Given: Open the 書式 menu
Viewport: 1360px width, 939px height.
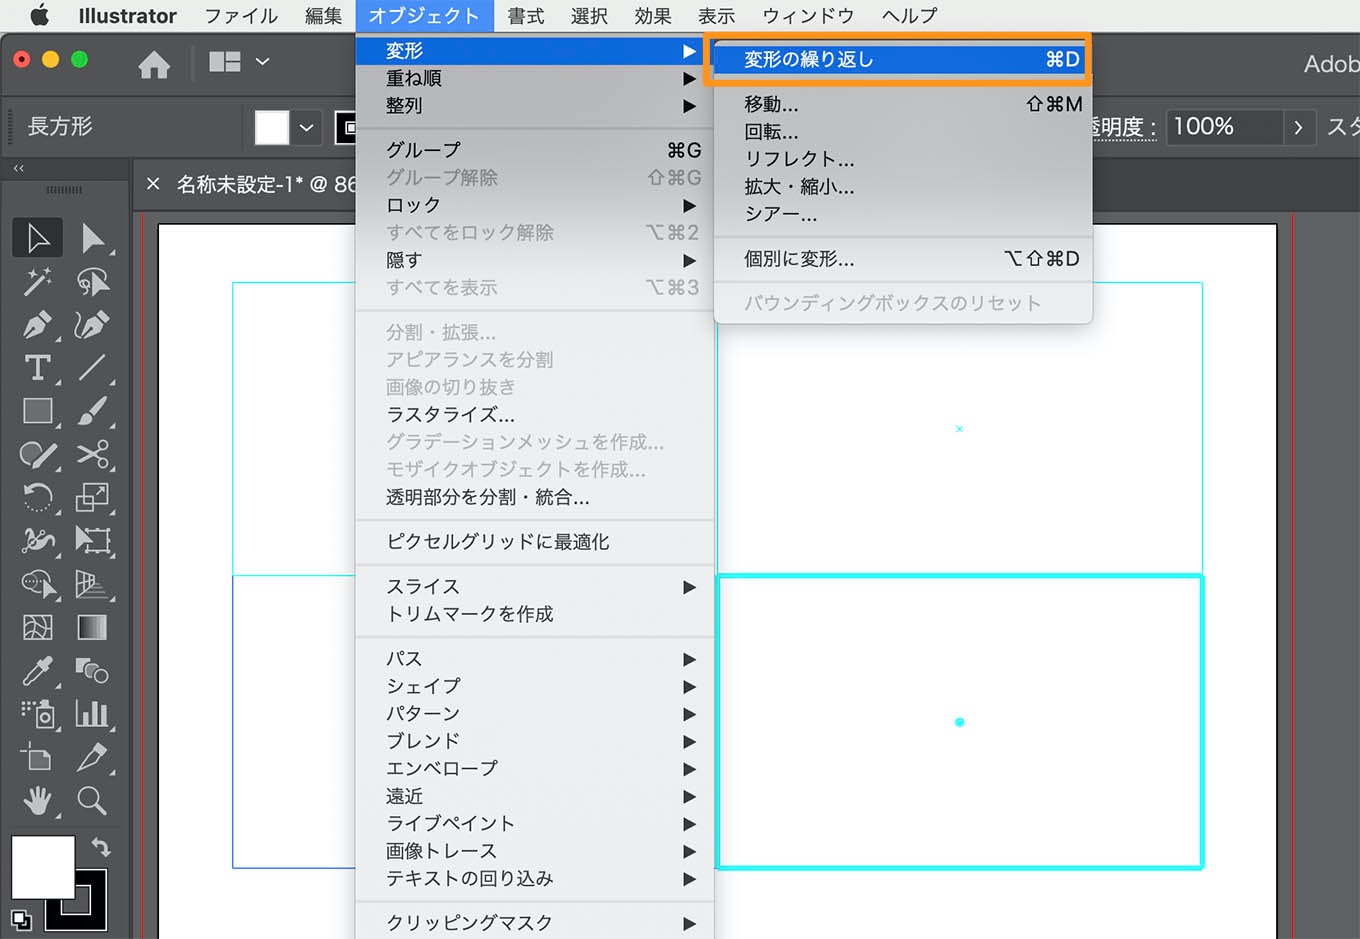Looking at the screenshot, I should click(526, 15).
